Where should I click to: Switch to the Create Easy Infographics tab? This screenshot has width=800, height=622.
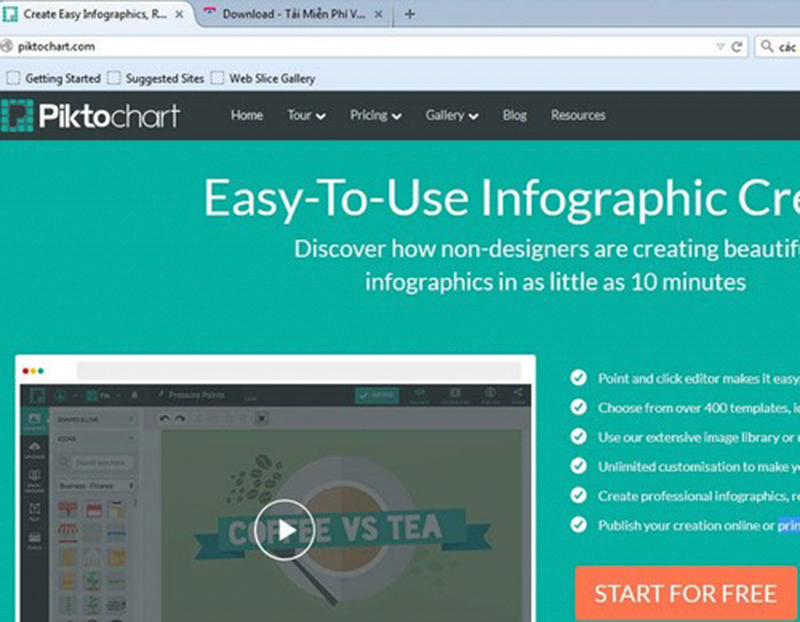tap(94, 14)
